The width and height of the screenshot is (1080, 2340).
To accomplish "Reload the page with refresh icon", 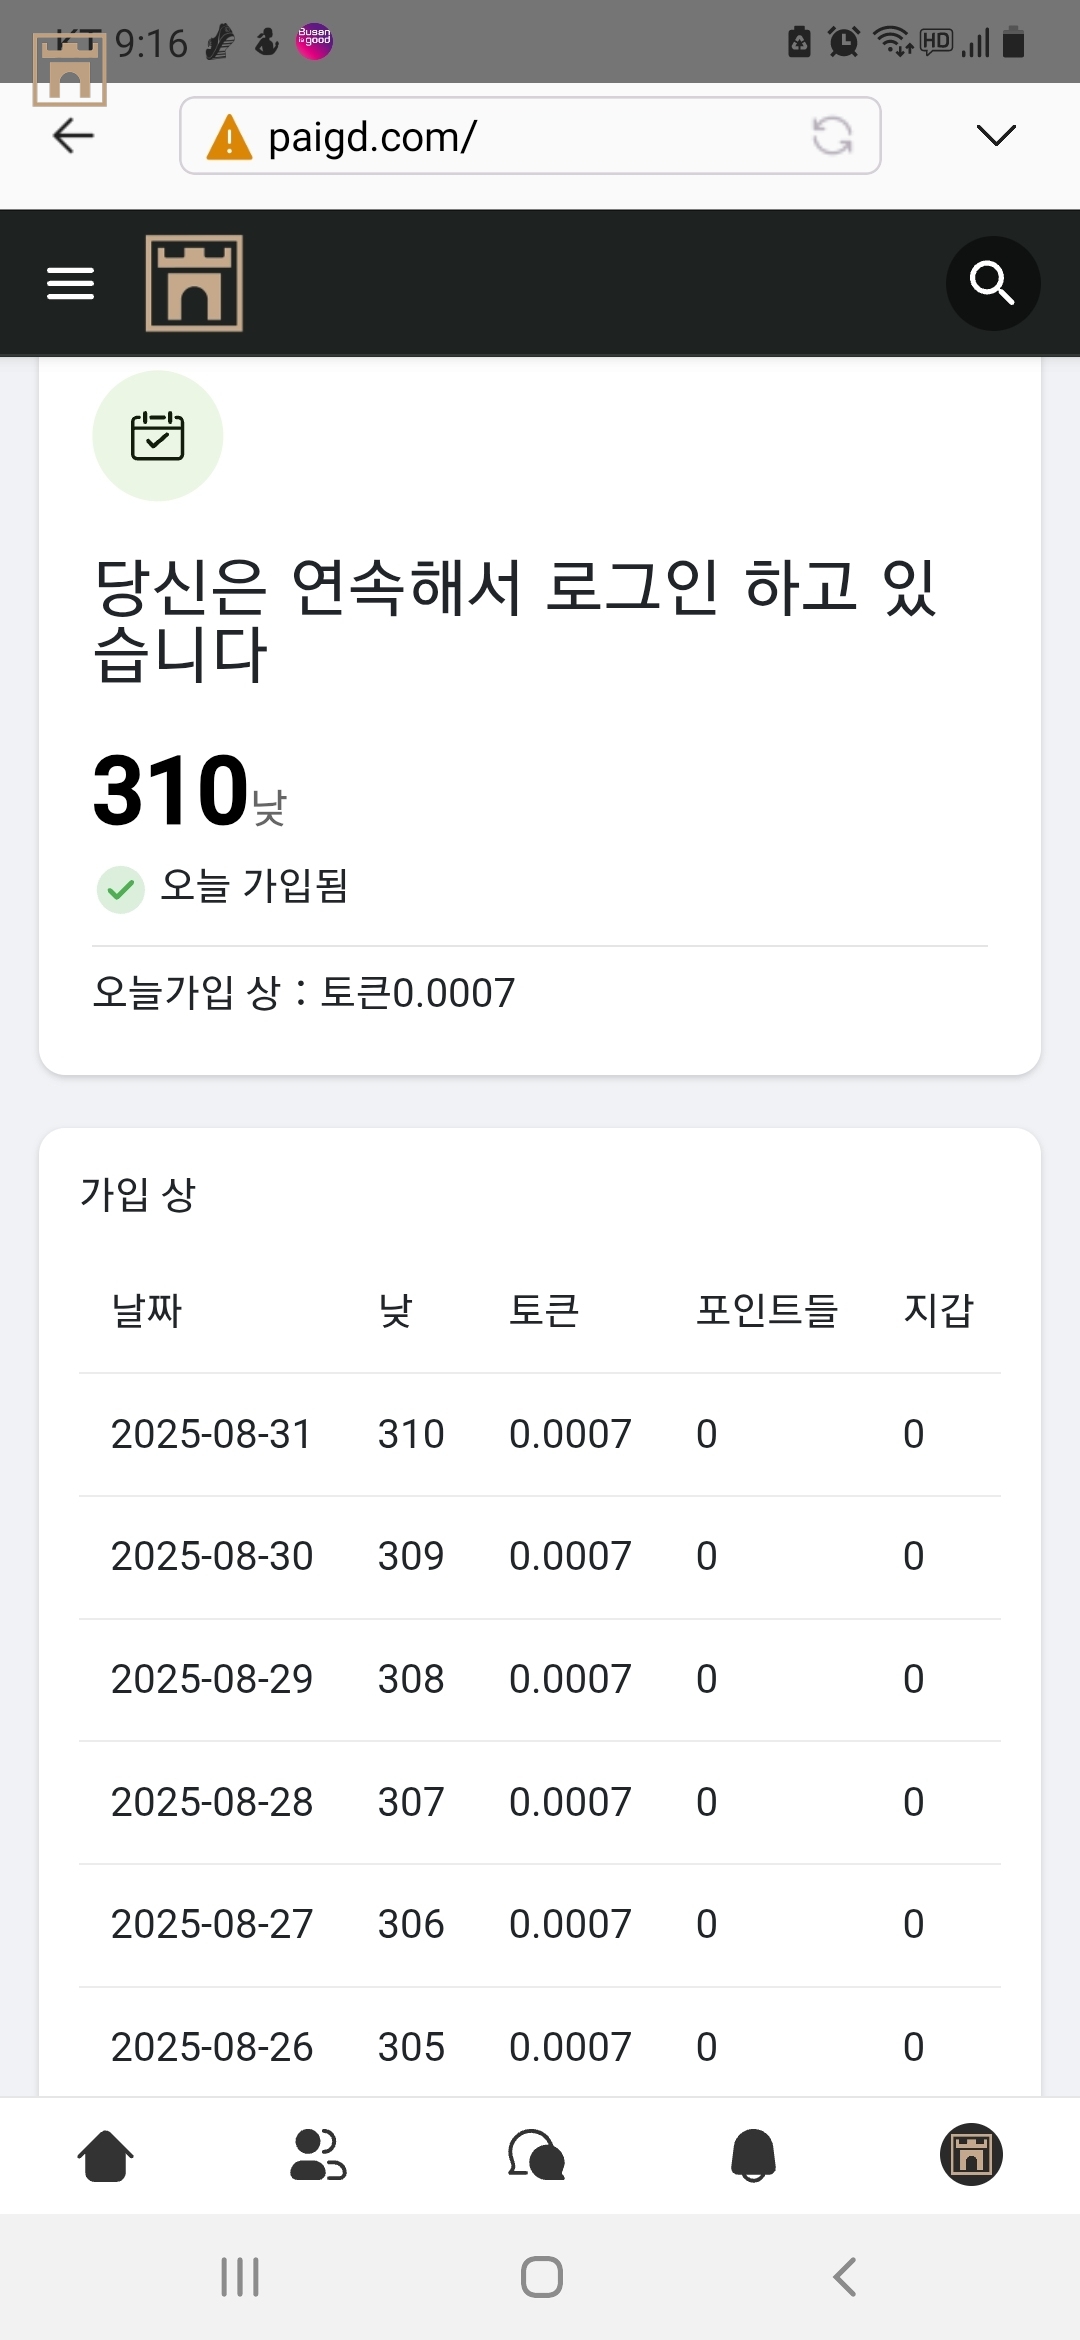I will [832, 136].
